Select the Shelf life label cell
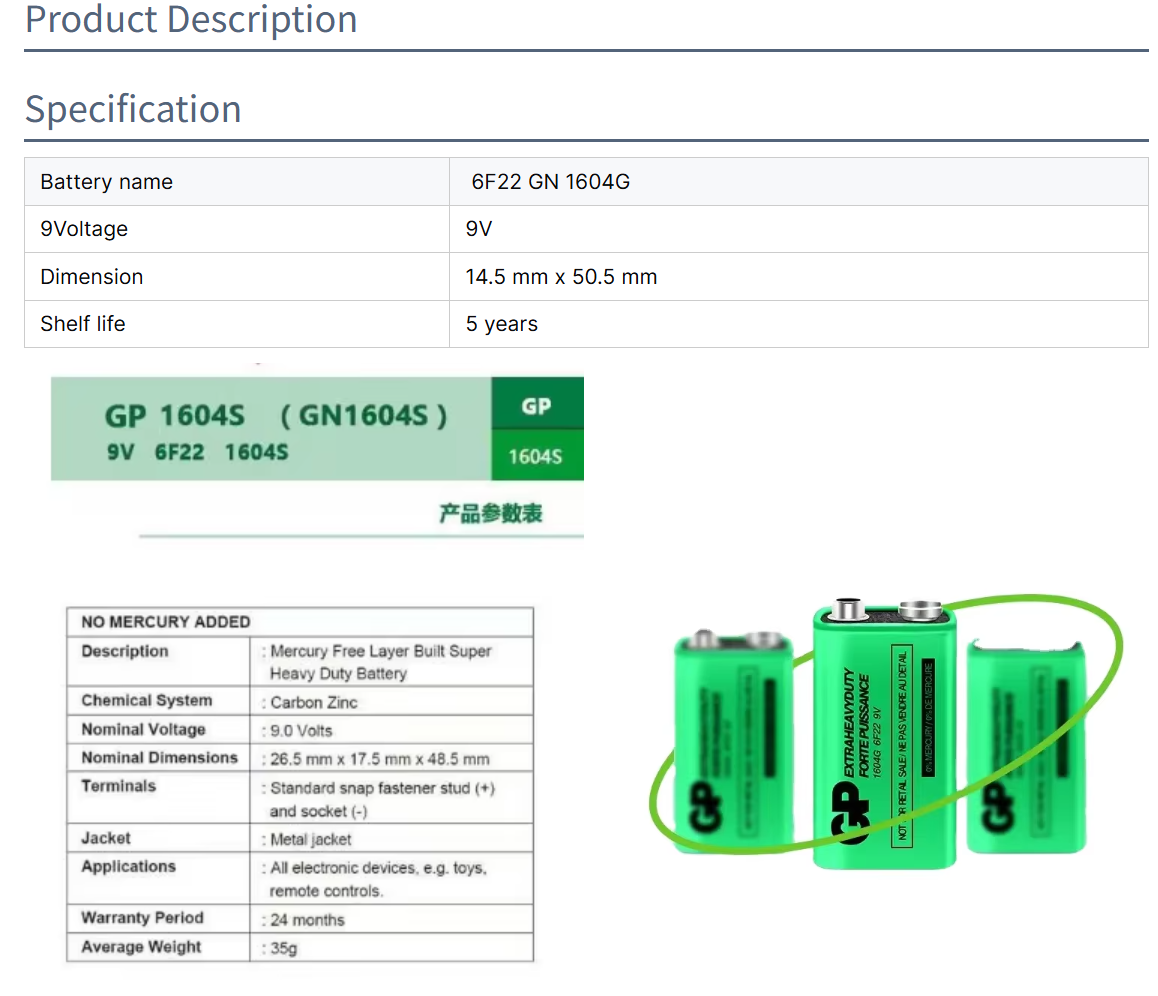This screenshot has width=1158, height=996. tap(236, 324)
